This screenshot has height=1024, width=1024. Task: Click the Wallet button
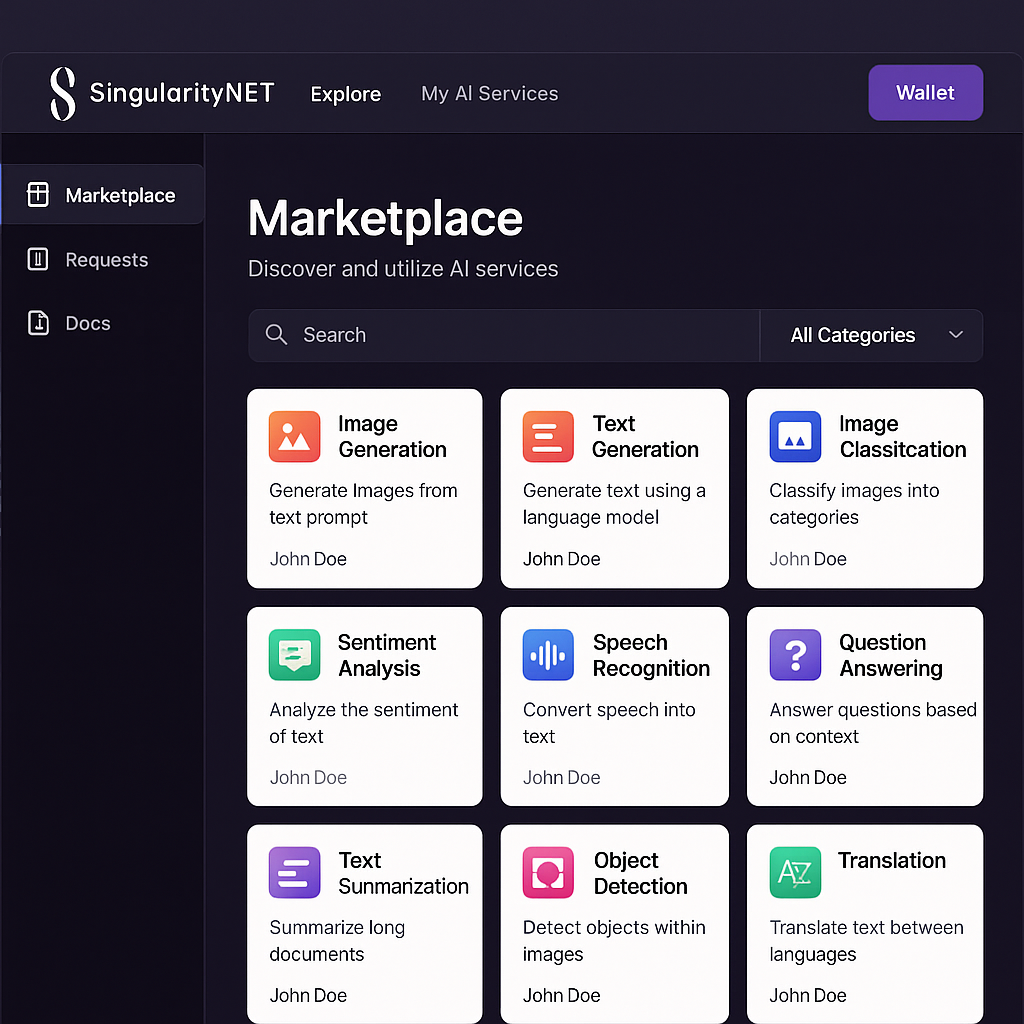pos(925,92)
